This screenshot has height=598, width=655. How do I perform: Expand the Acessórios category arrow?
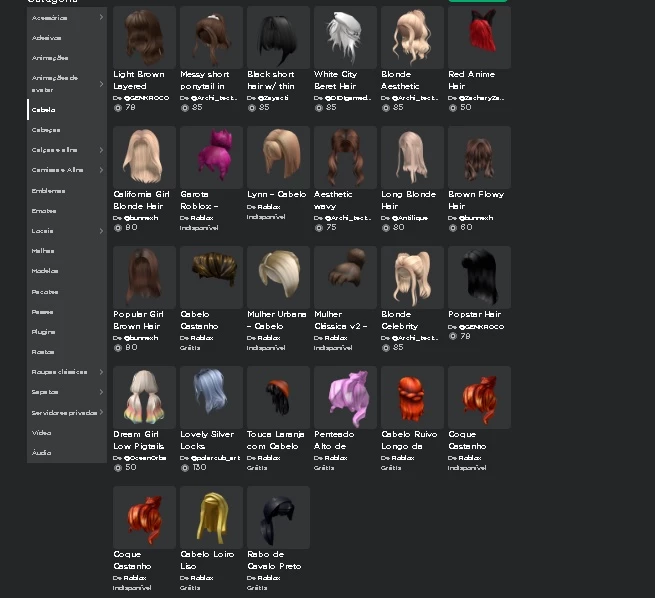[x=101, y=17]
